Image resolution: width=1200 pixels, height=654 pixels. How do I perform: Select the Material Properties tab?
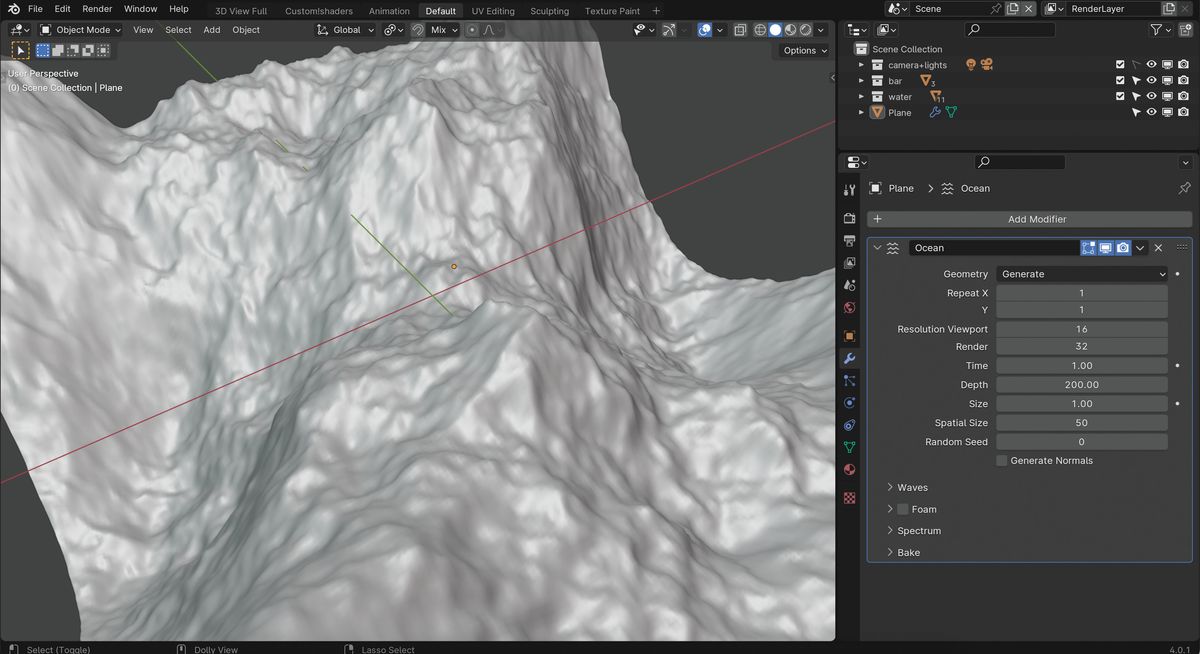point(849,469)
